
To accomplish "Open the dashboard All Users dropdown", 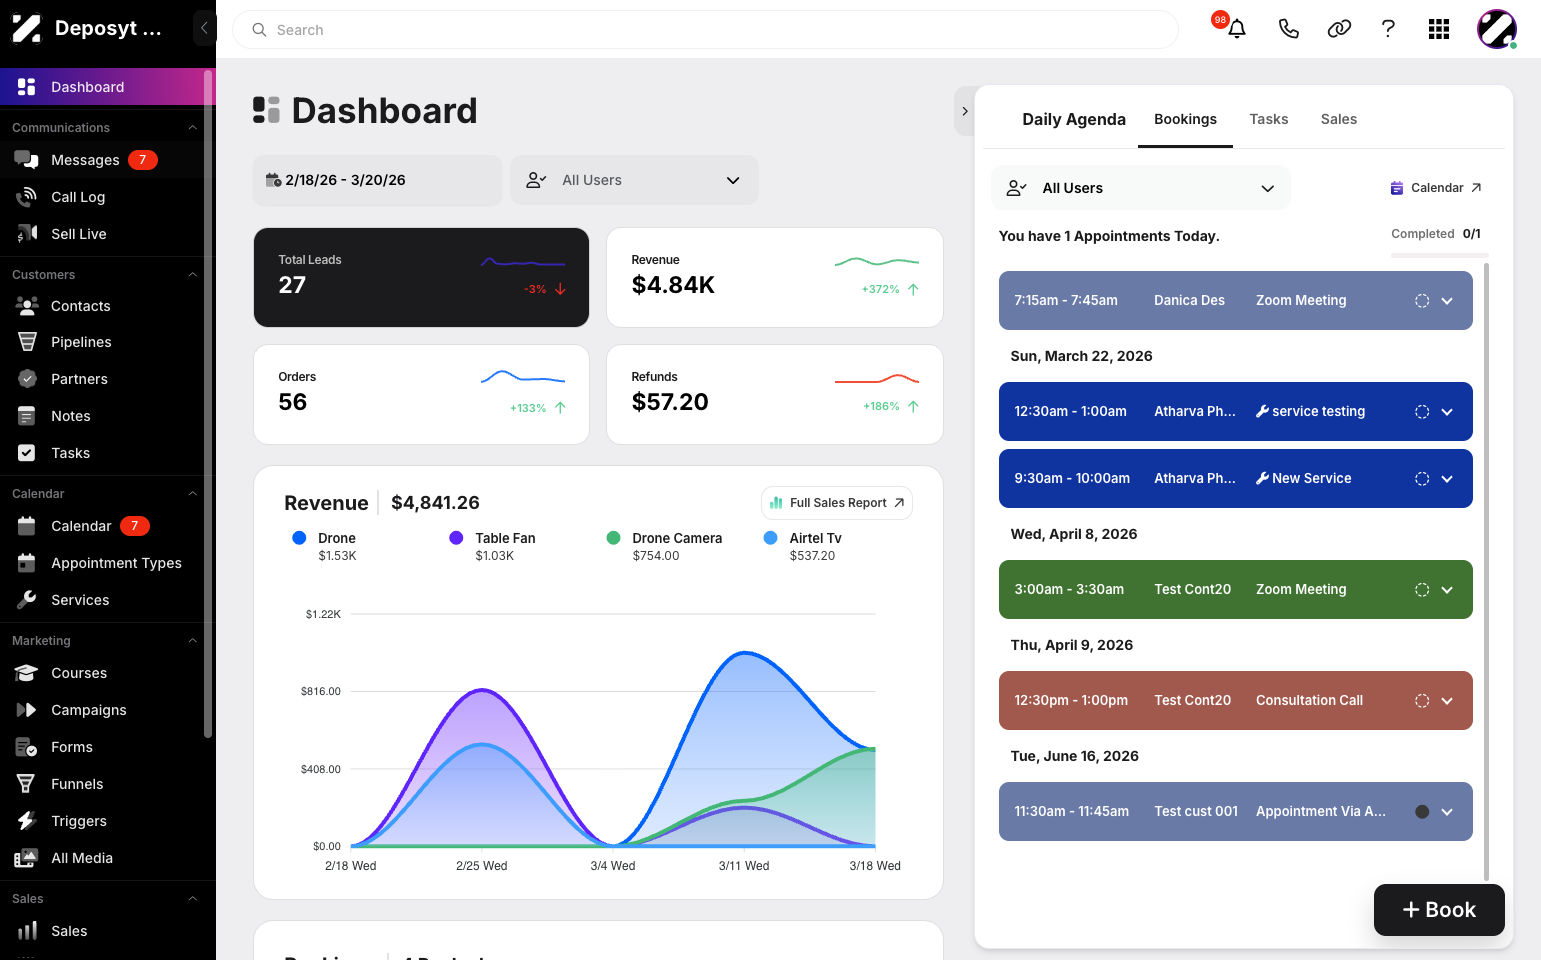I will (634, 180).
